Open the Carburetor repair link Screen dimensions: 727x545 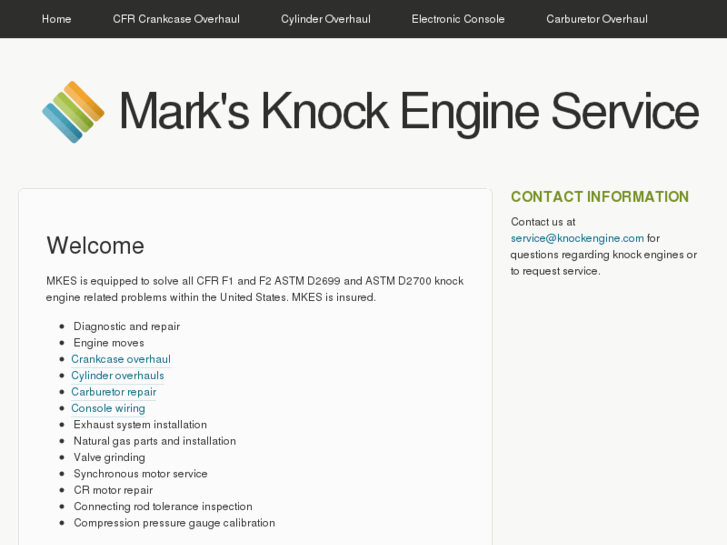113,392
